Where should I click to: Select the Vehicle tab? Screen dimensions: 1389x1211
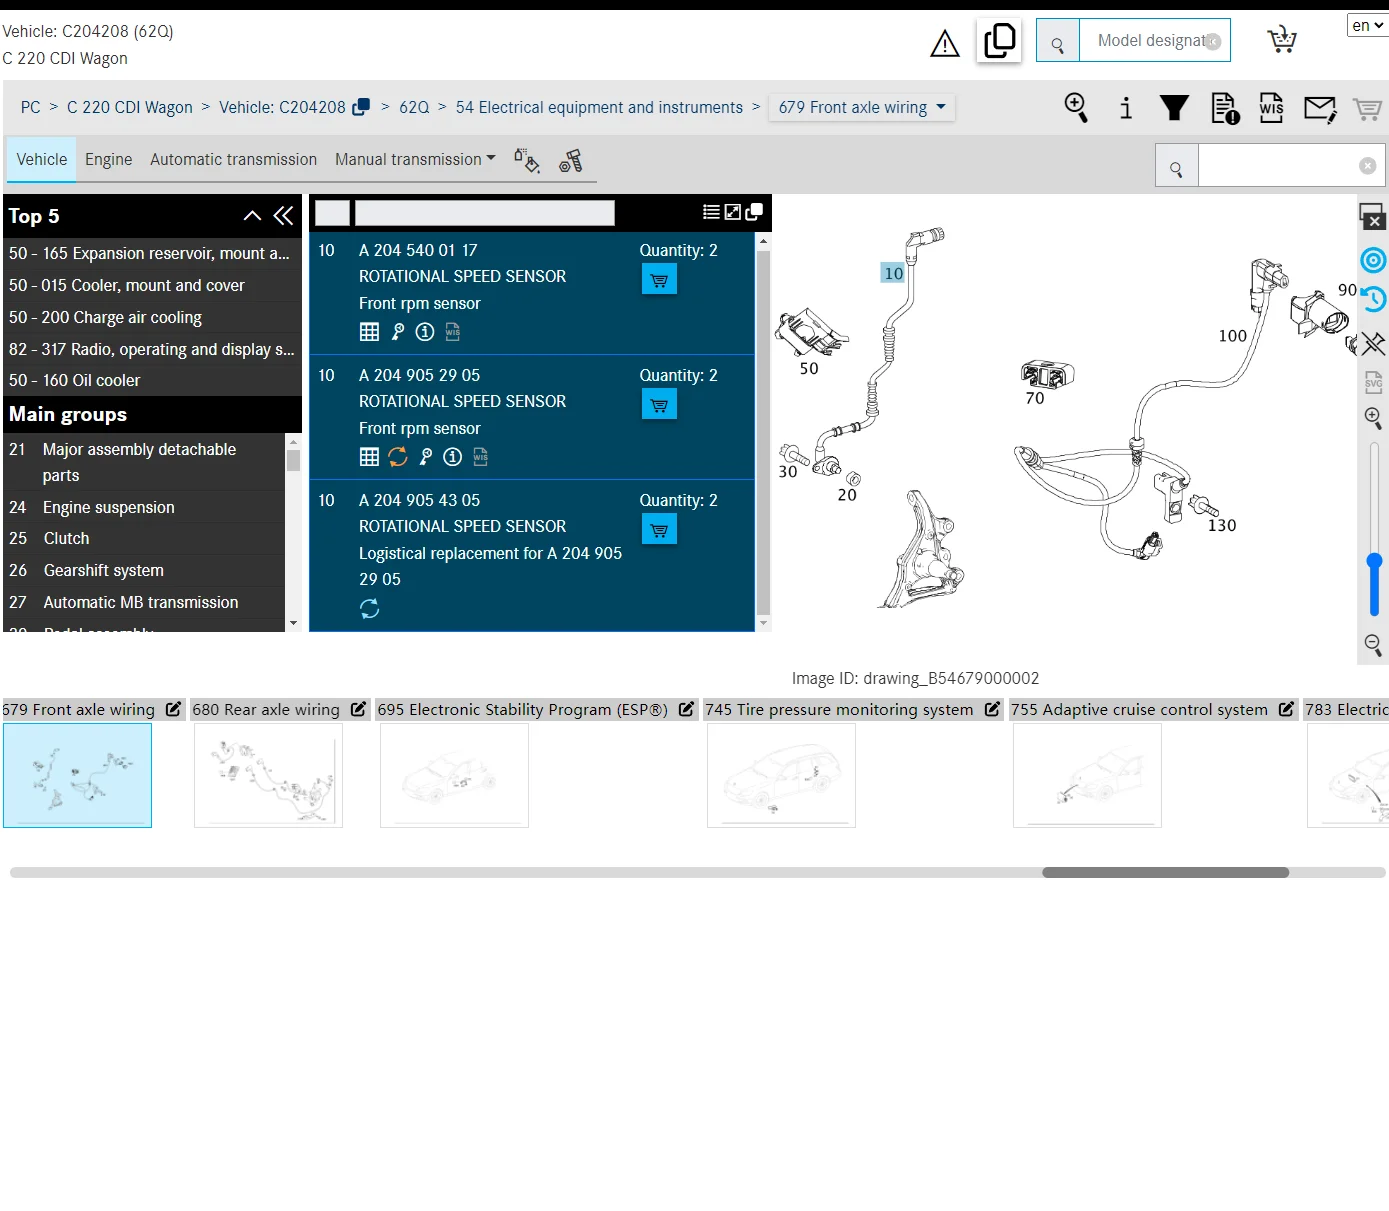point(42,160)
